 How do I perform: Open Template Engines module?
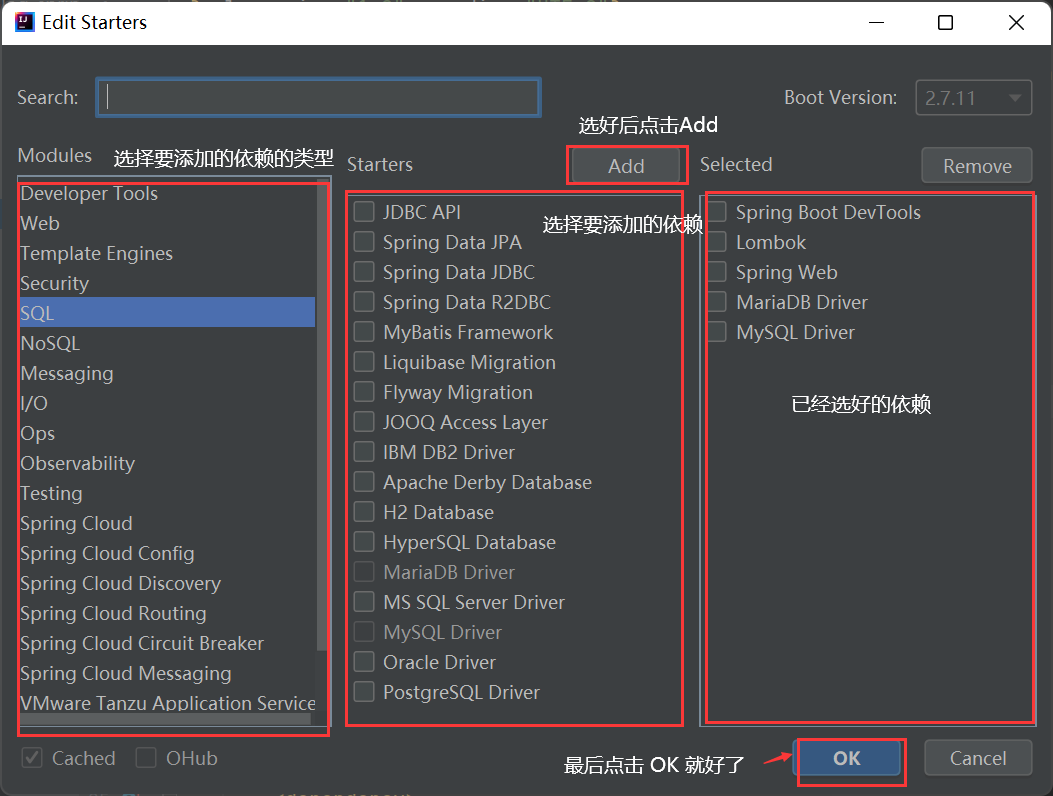[167, 253]
